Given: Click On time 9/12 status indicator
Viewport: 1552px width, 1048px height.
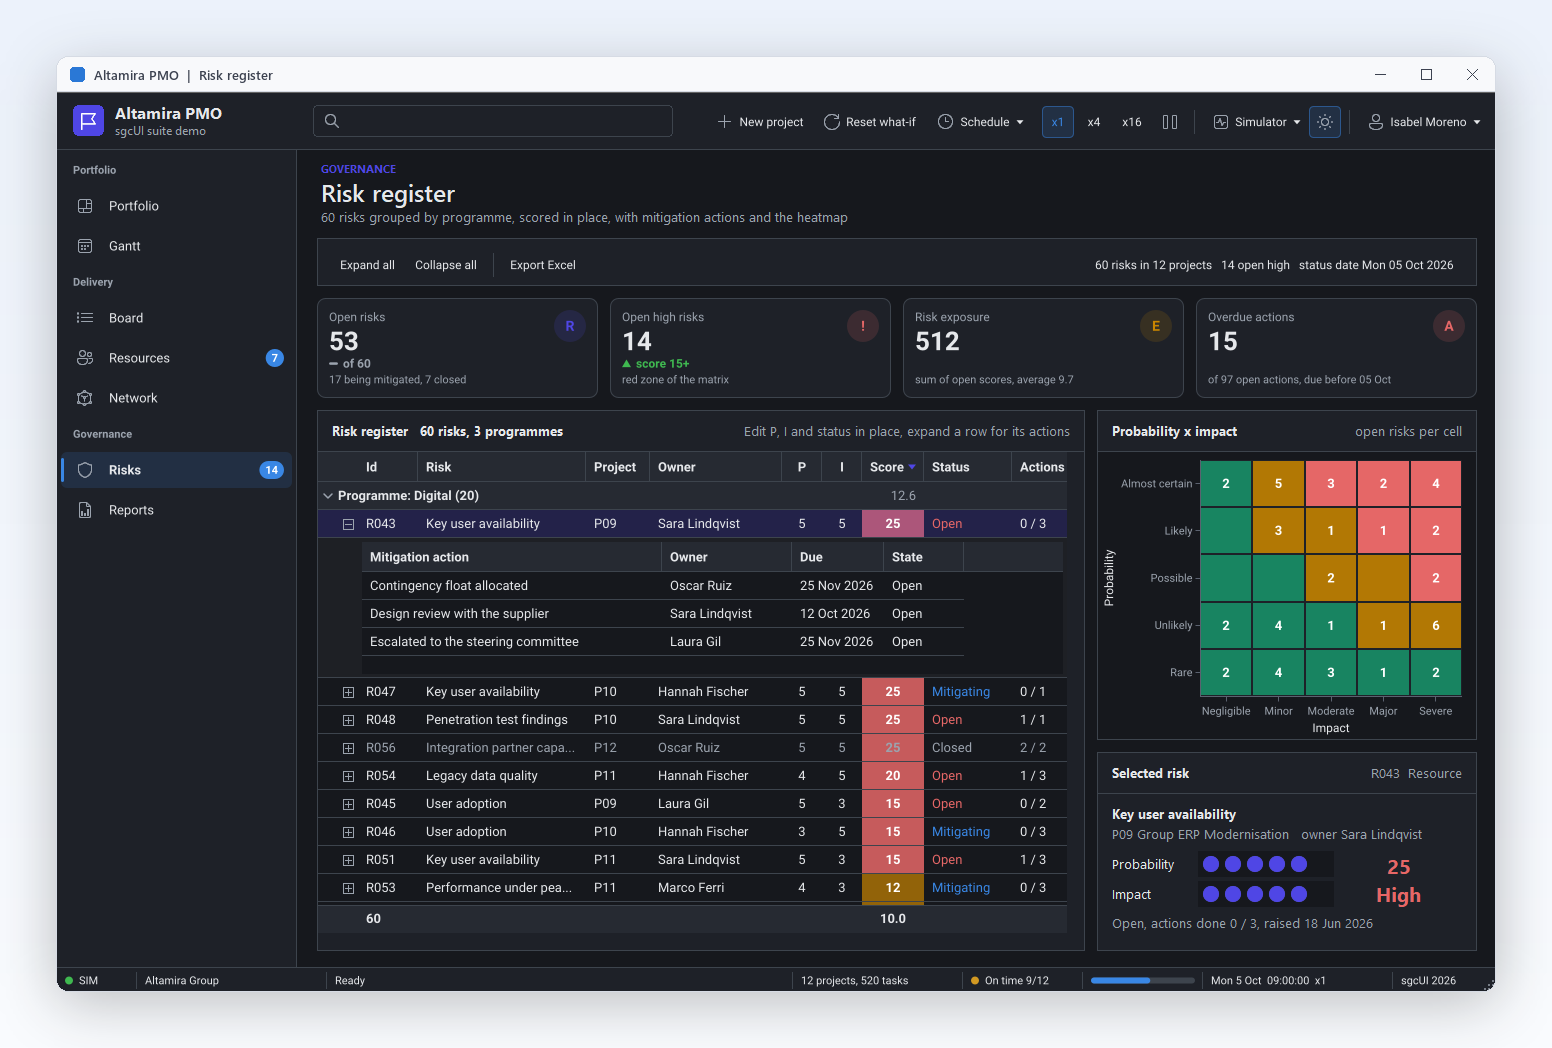Looking at the screenshot, I should click(1010, 981).
